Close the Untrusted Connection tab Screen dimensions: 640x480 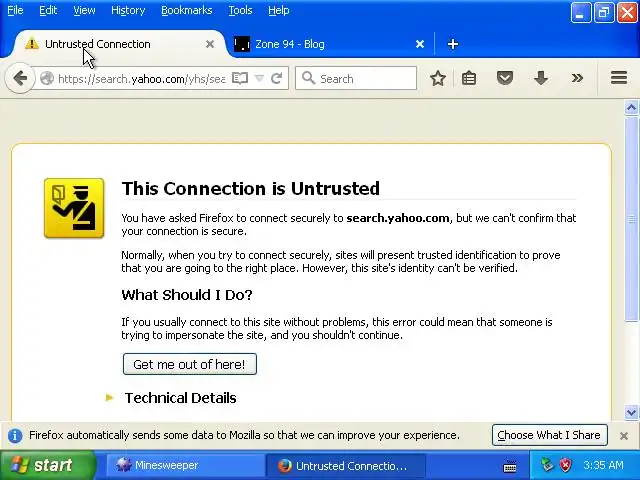(210, 44)
